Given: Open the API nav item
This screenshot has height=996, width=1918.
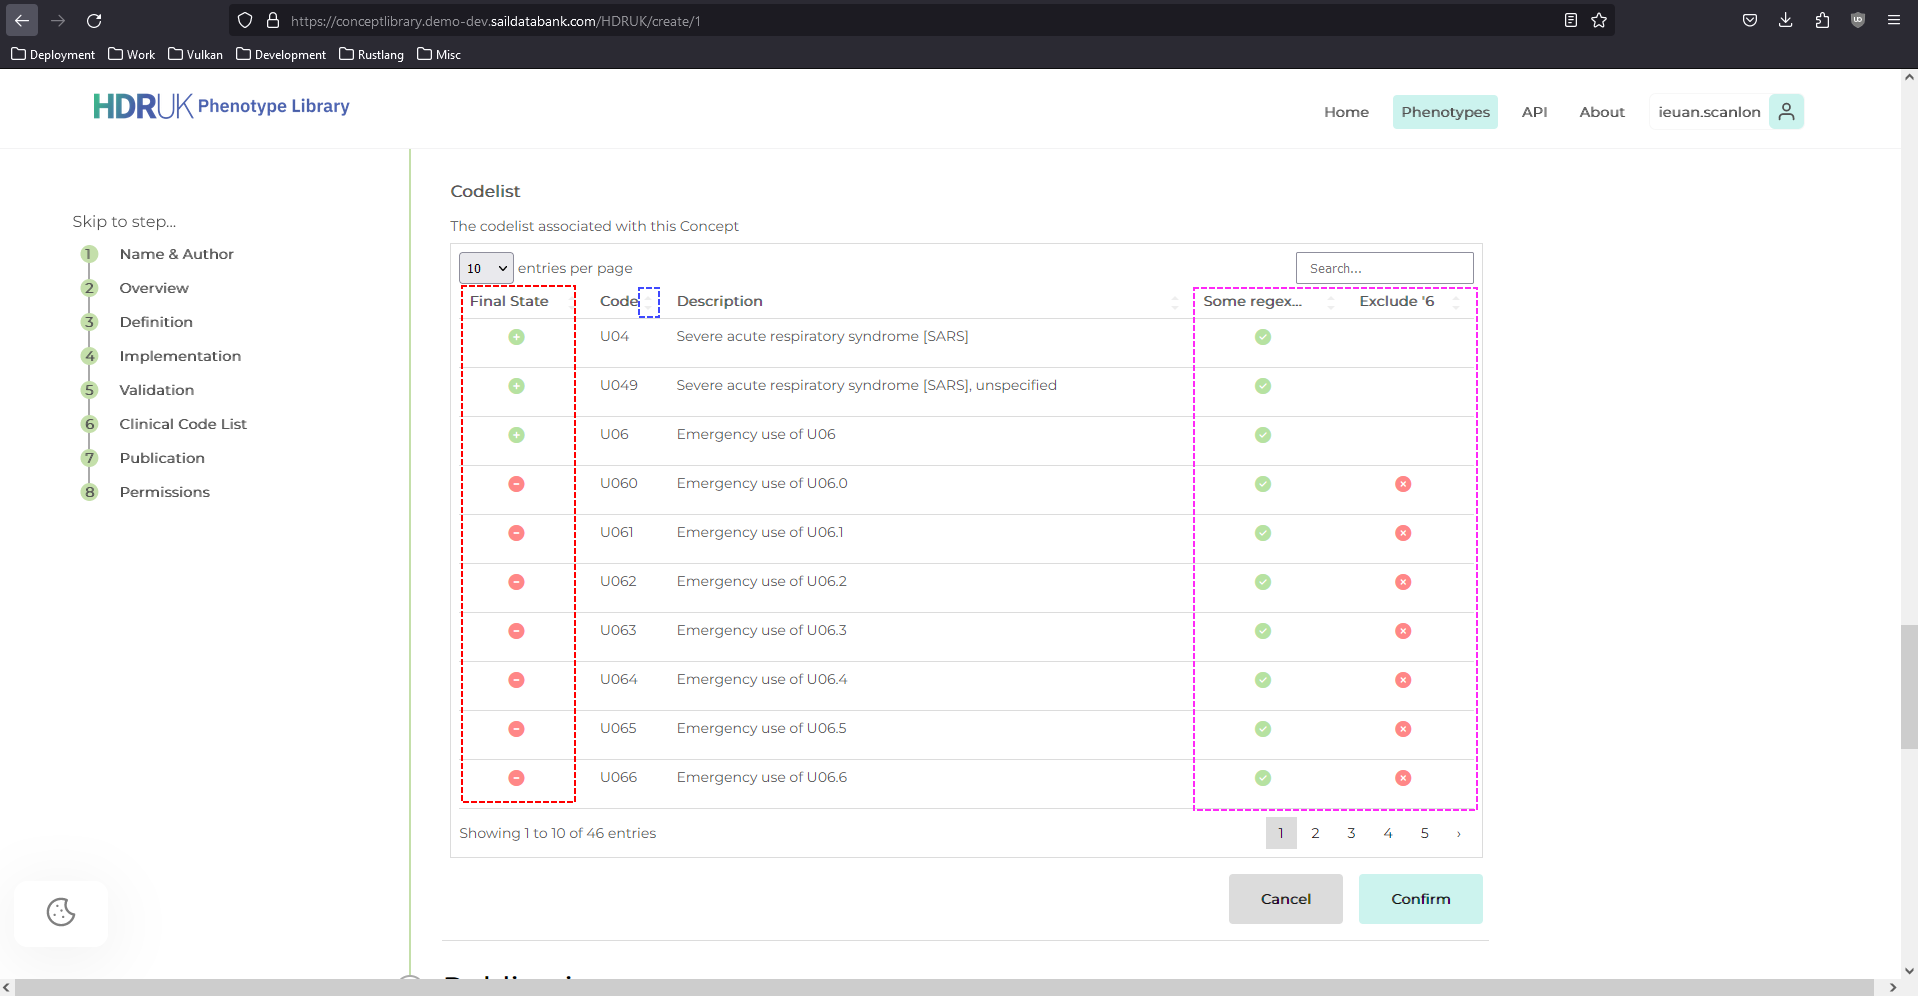Looking at the screenshot, I should (1534, 112).
